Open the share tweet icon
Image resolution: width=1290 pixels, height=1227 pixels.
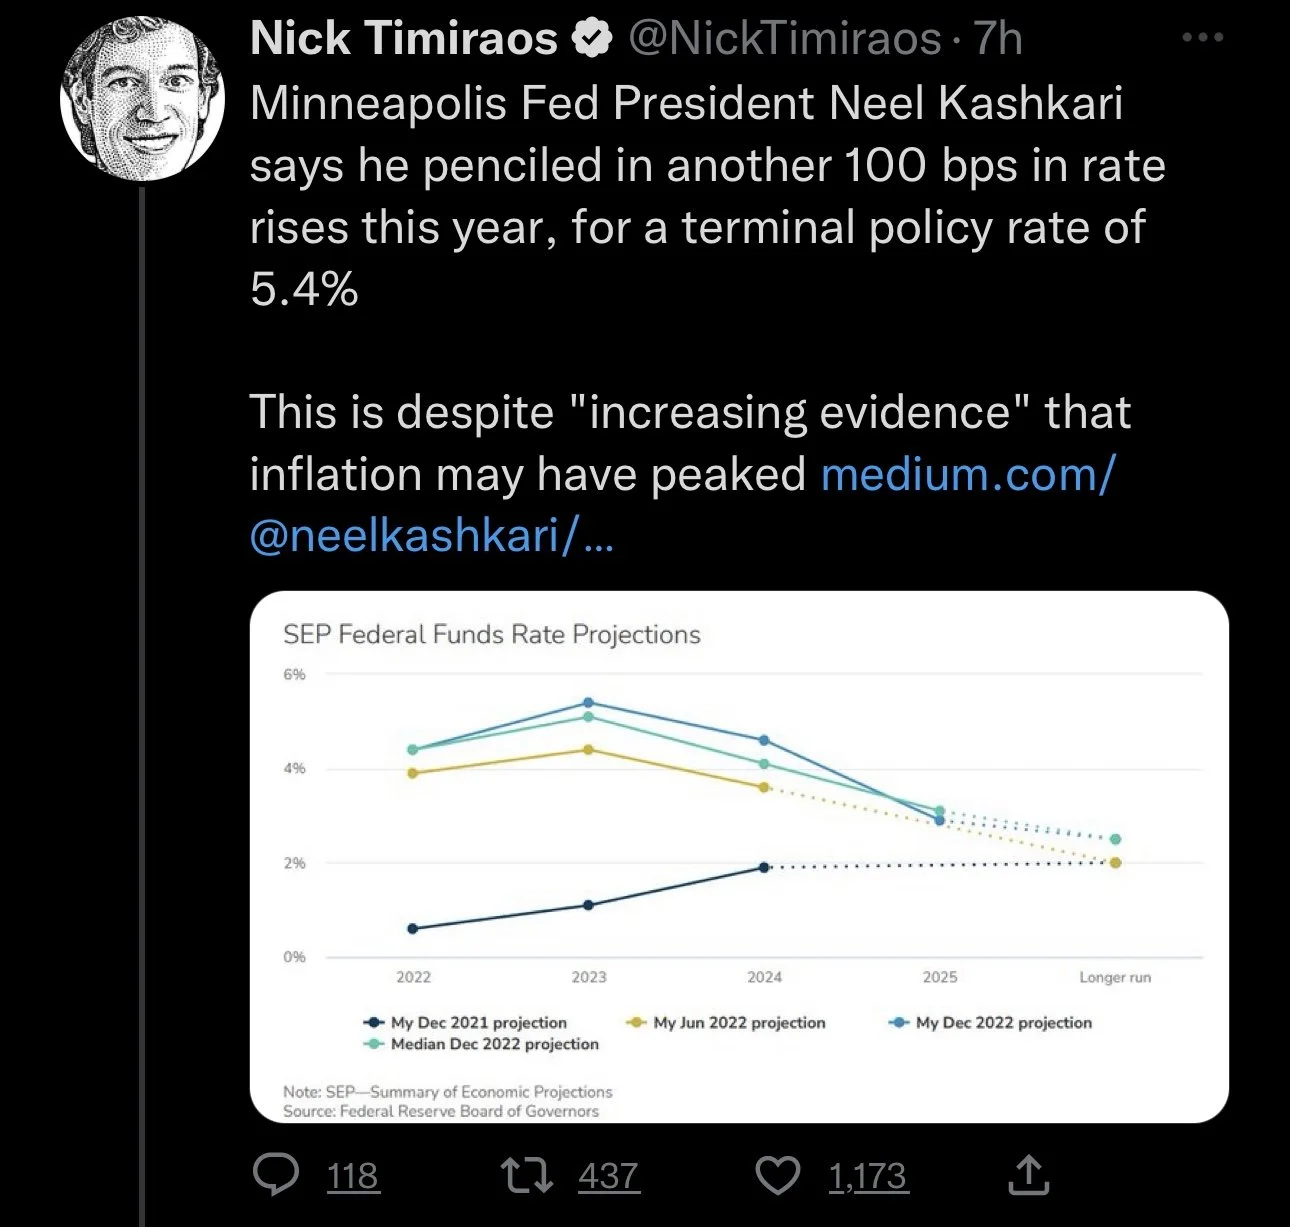click(x=1028, y=1175)
